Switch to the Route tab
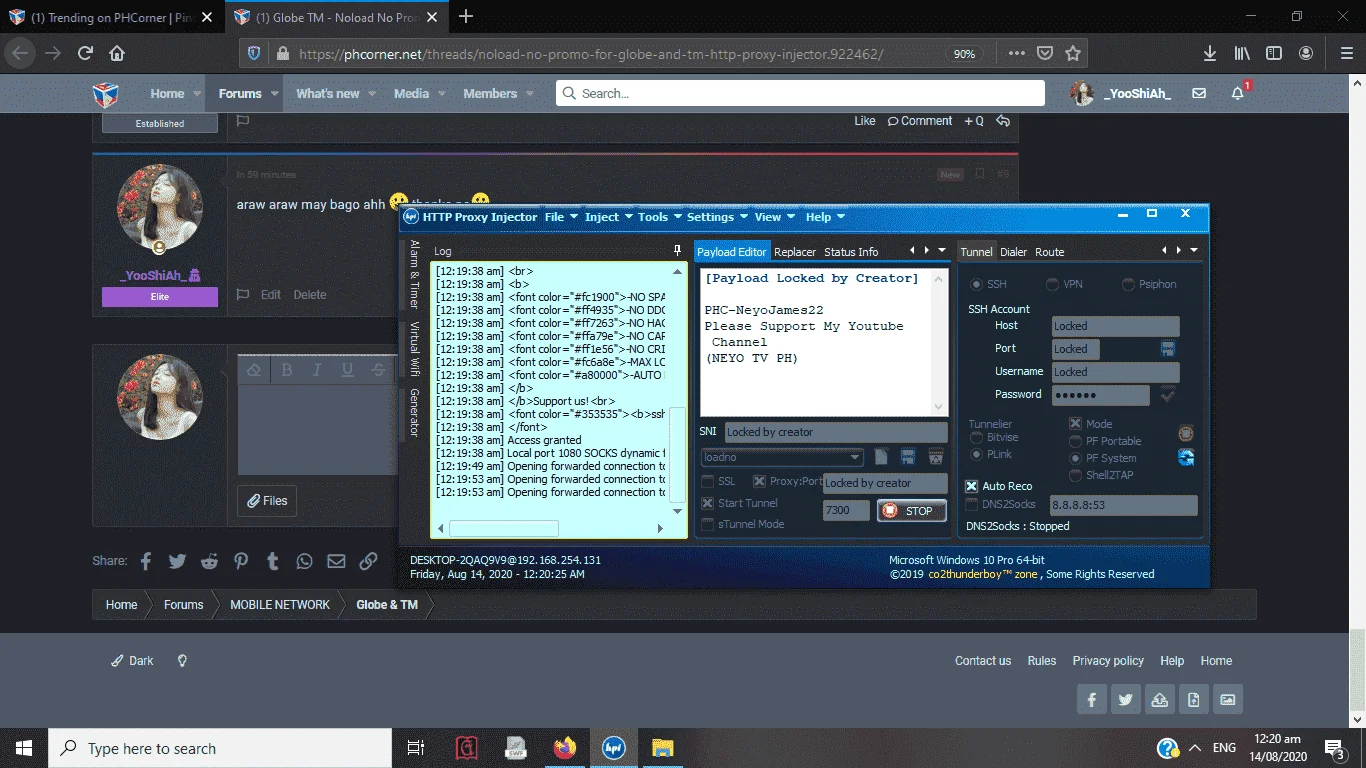The width and height of the screenshot is (1366, 768). pos(1050,252)
